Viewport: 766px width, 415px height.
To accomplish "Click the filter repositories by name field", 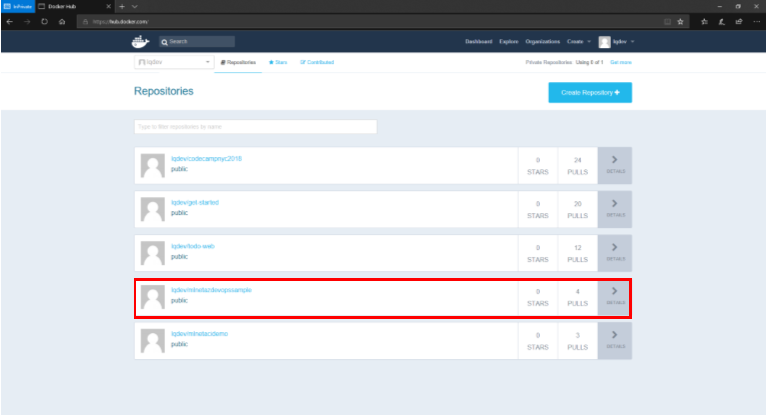I will [x=255, y=126].
